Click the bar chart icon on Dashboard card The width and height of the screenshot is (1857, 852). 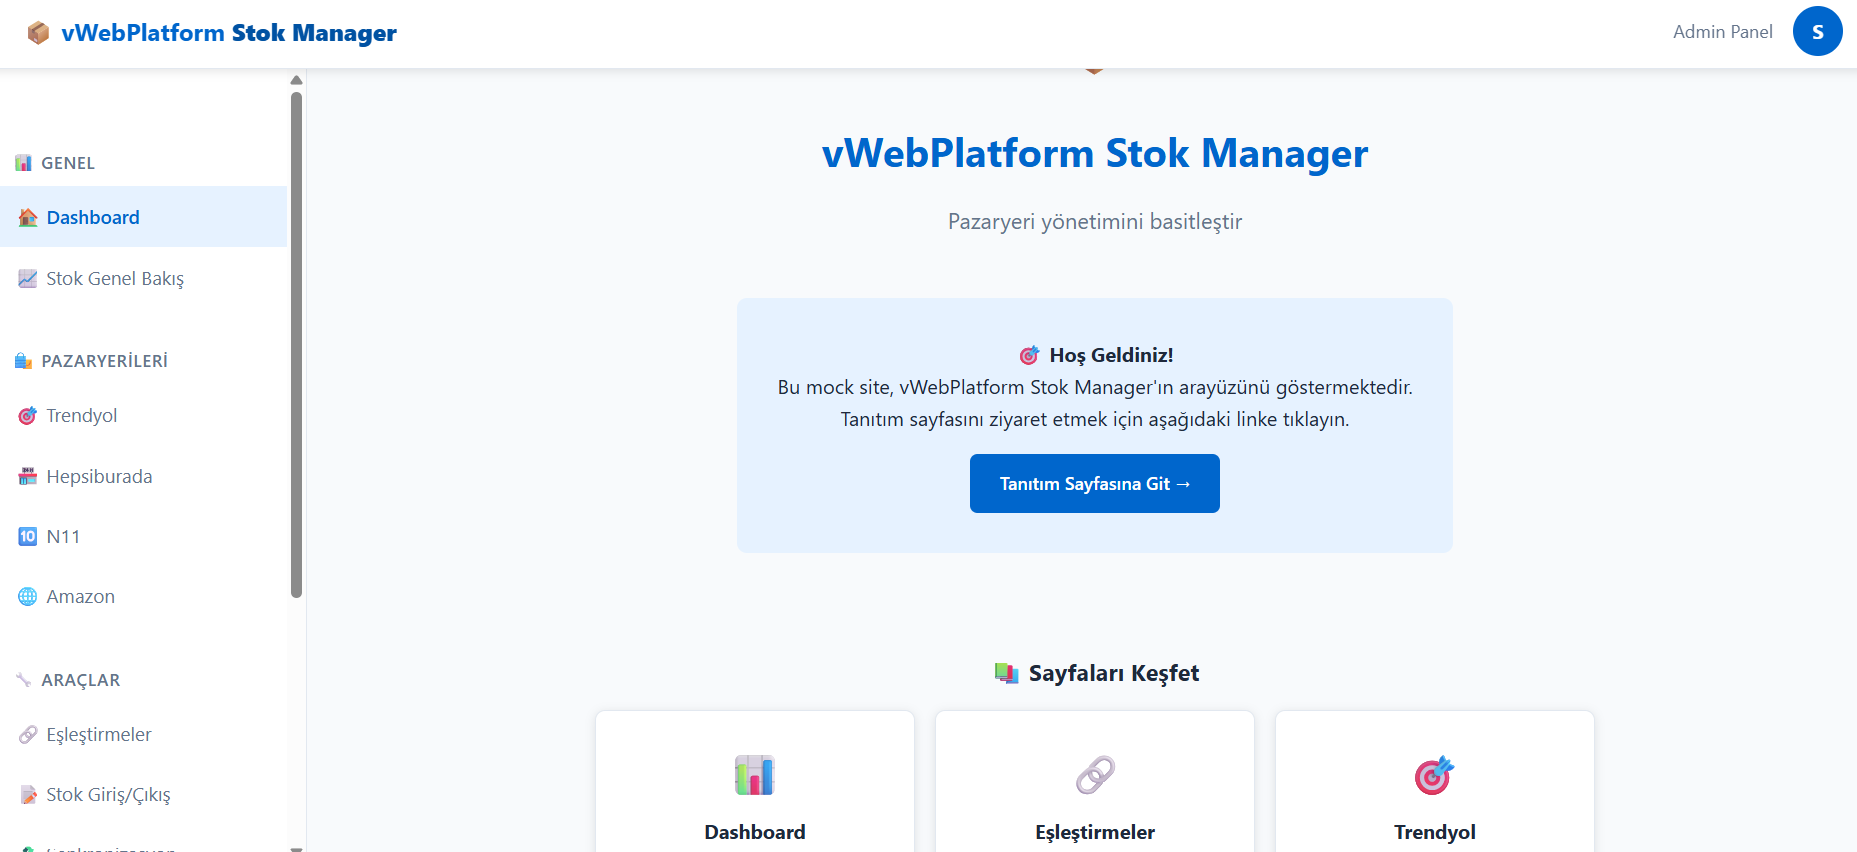coord(755,775)
